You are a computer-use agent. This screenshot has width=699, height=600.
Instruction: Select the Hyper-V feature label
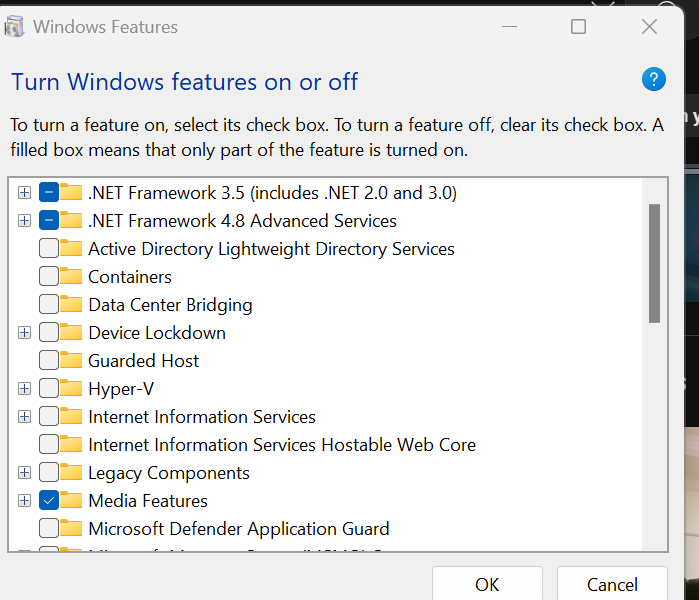pos(121,389)
